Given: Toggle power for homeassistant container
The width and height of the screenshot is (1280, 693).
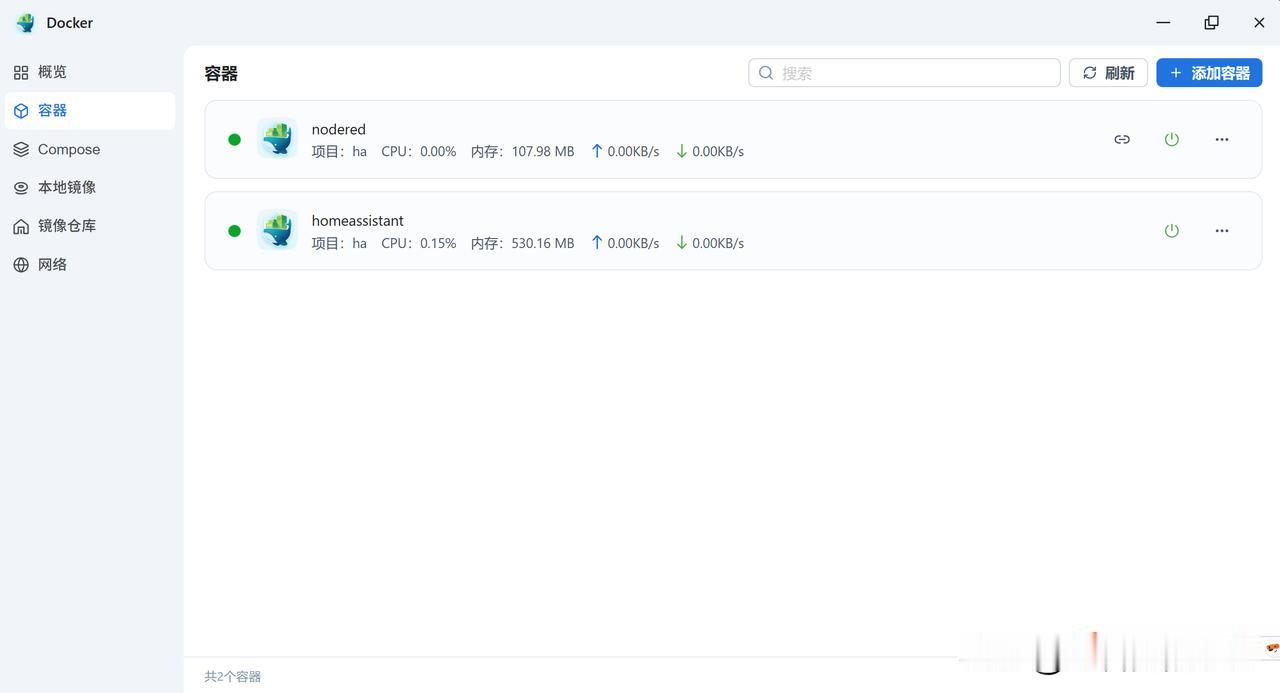Looking at the screenshot, I should click(x=1172, y=231).
